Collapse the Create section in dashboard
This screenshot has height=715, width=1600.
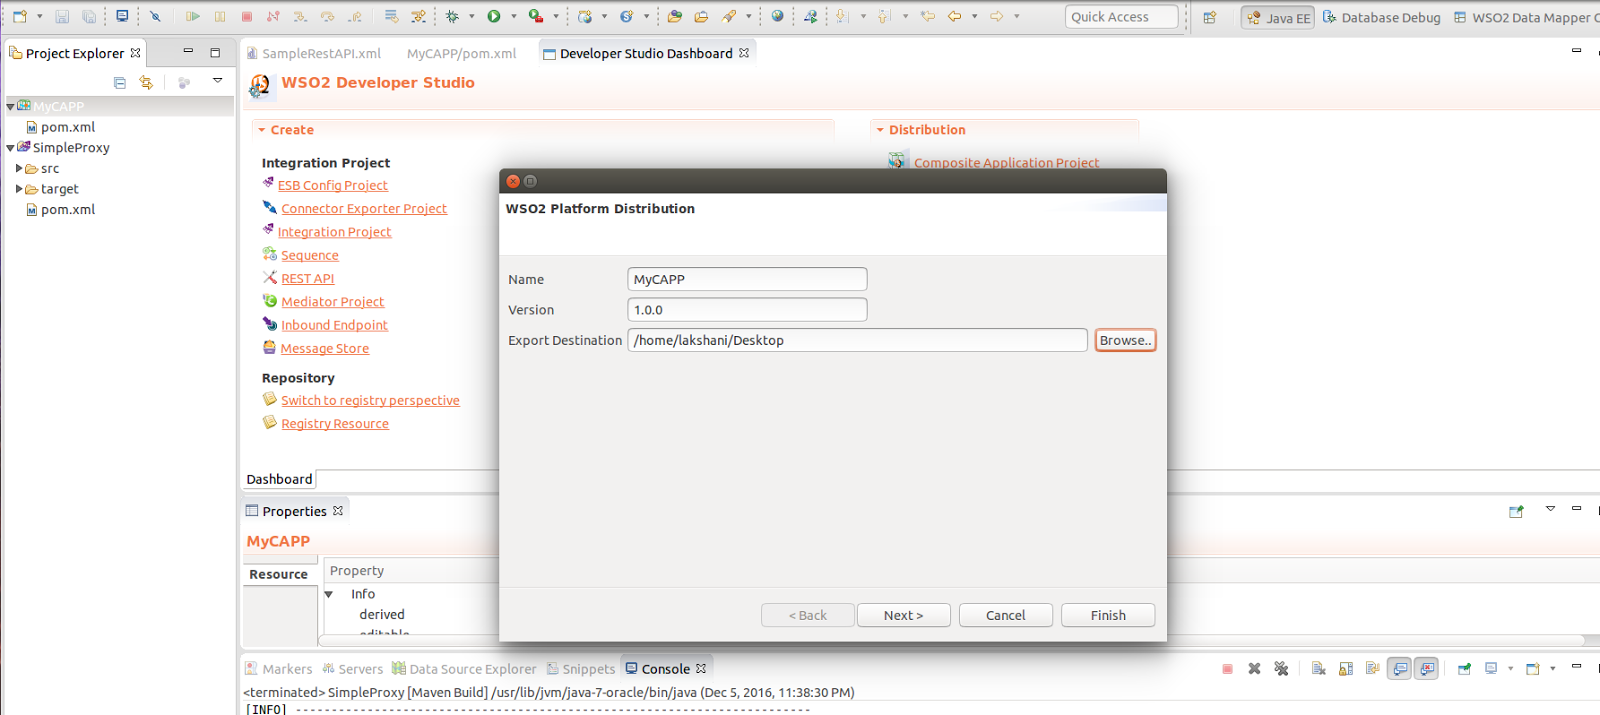tap(261, 130)
